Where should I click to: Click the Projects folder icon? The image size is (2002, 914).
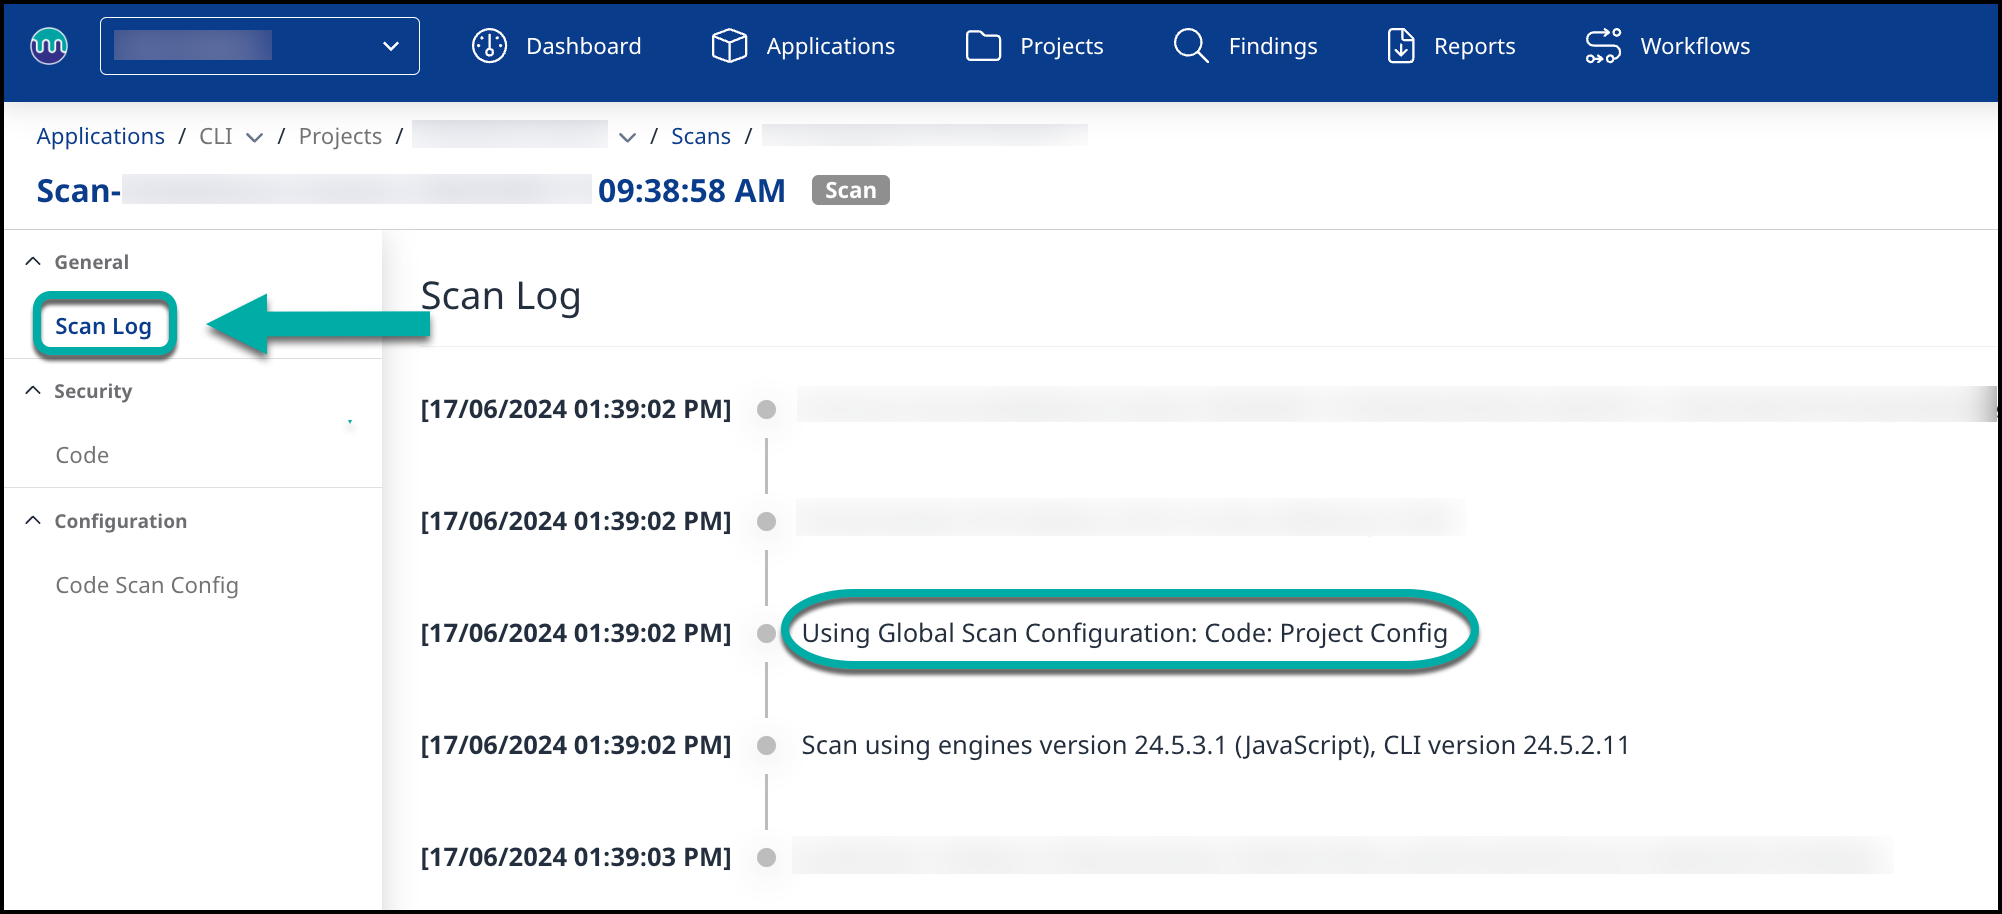coord(983,46)
